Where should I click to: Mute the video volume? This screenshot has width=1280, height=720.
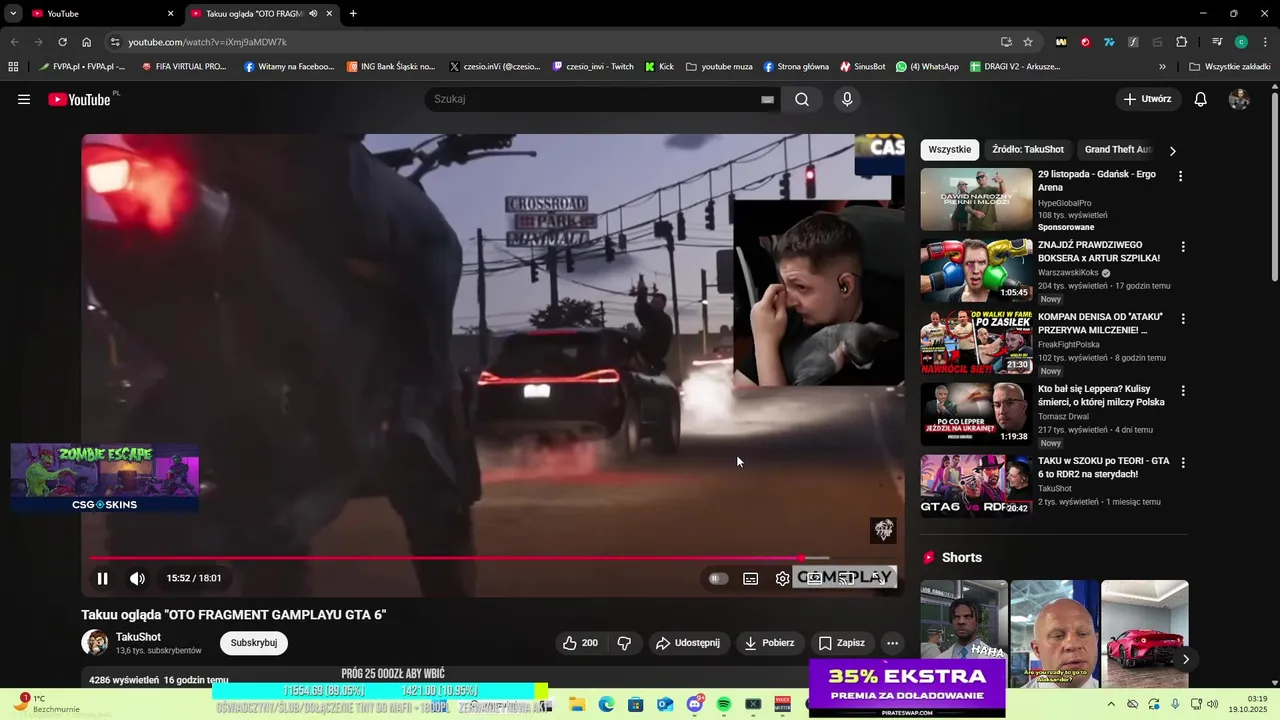click(x=137, y=578)
